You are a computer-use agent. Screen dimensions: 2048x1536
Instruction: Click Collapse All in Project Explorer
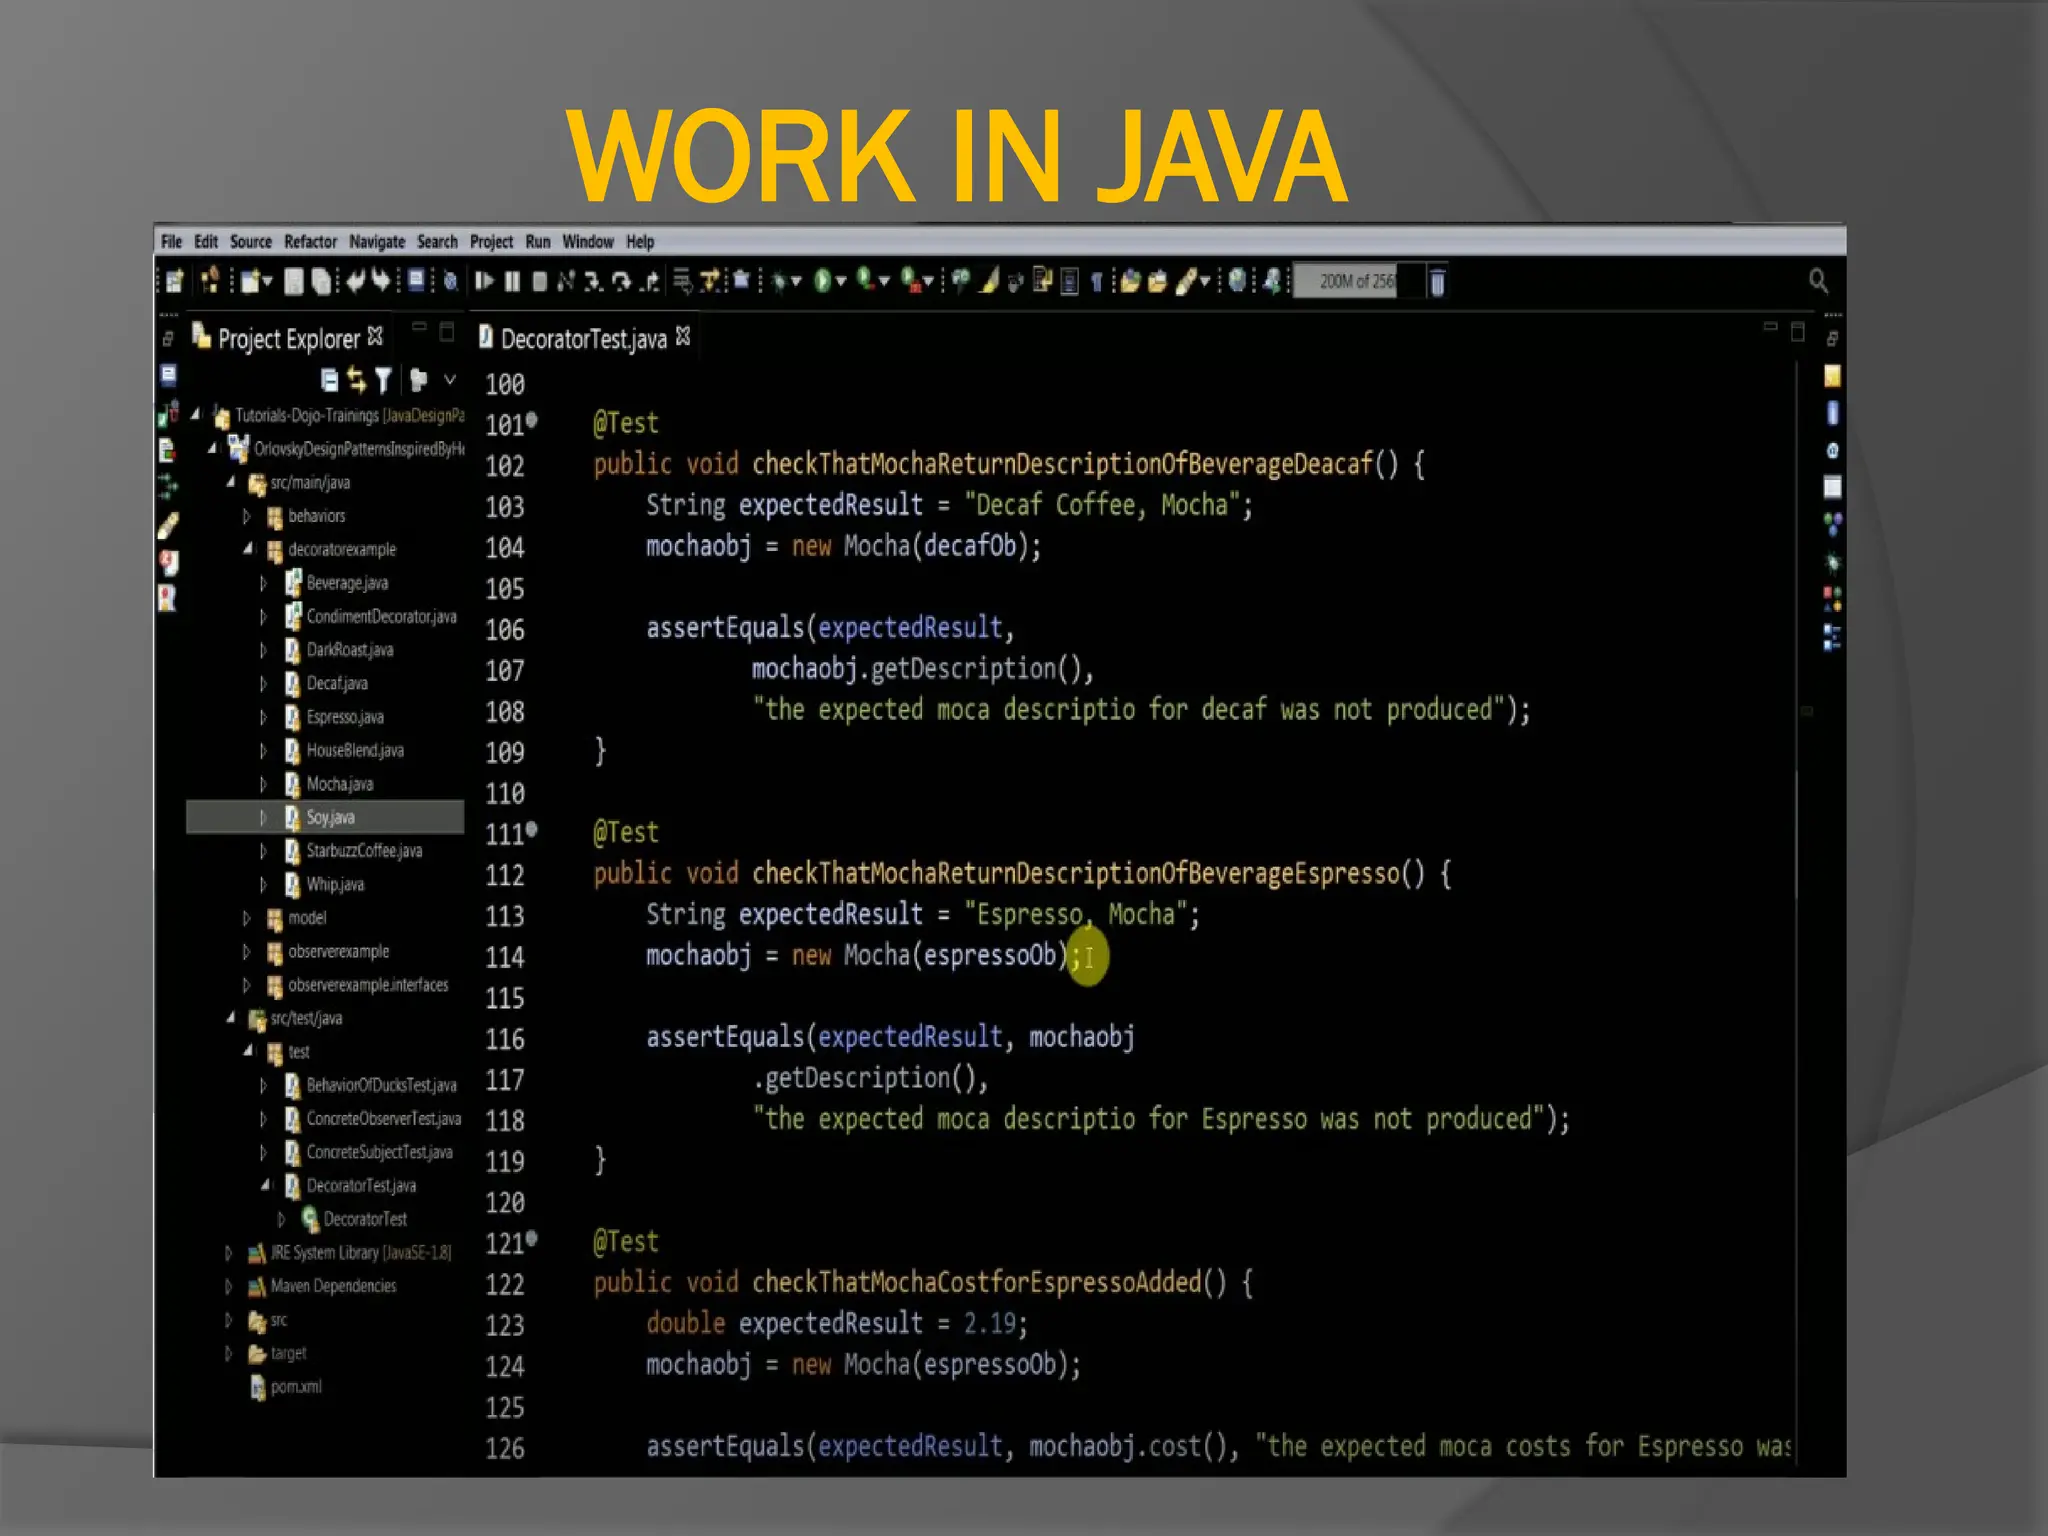tap(329, 380)
